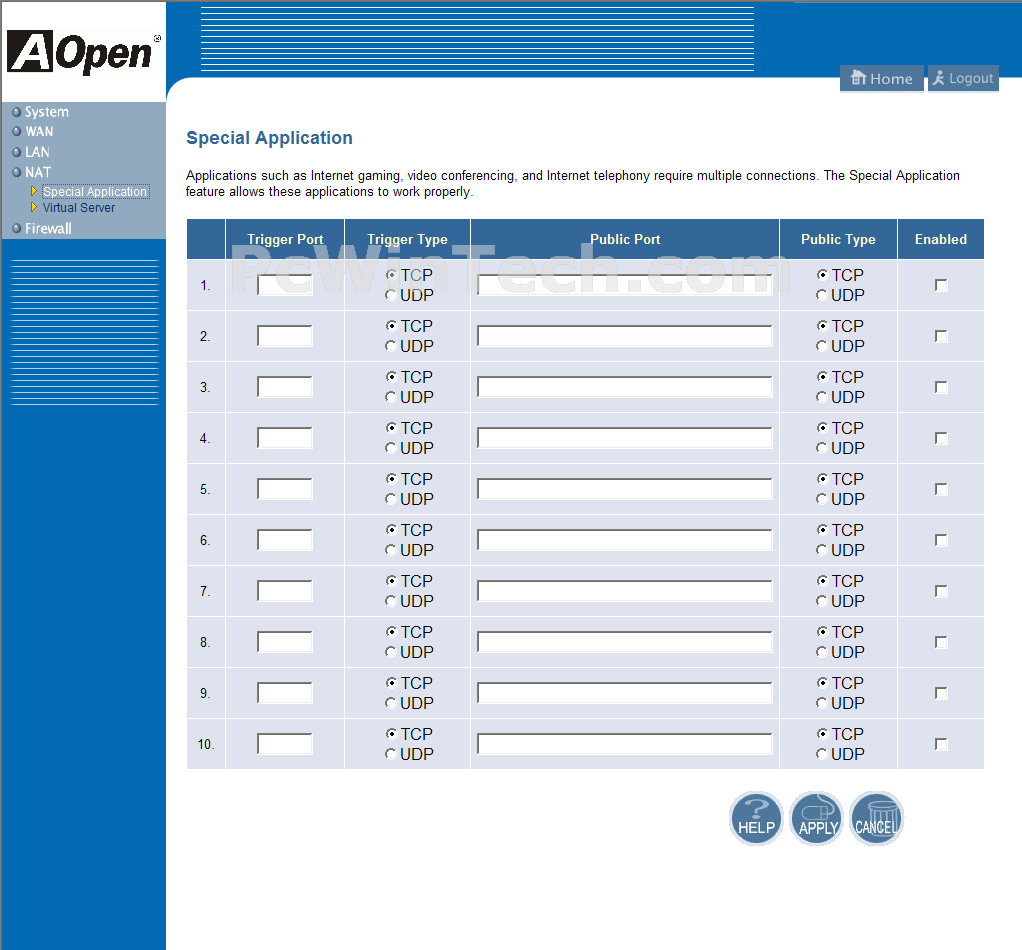Select UDP public type for row 7
1022x950 pixels.
click(822, 601)
